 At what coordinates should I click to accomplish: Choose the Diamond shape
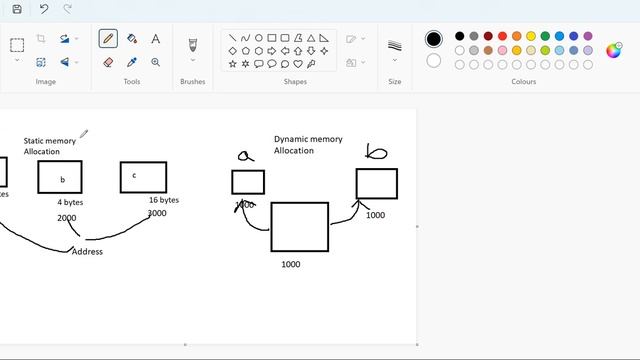coord(233,51)
